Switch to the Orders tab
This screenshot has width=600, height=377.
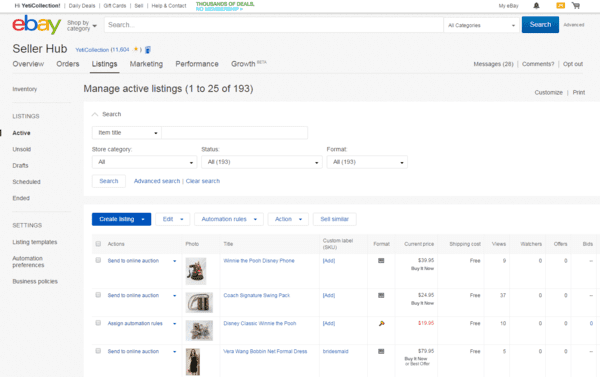68,64
